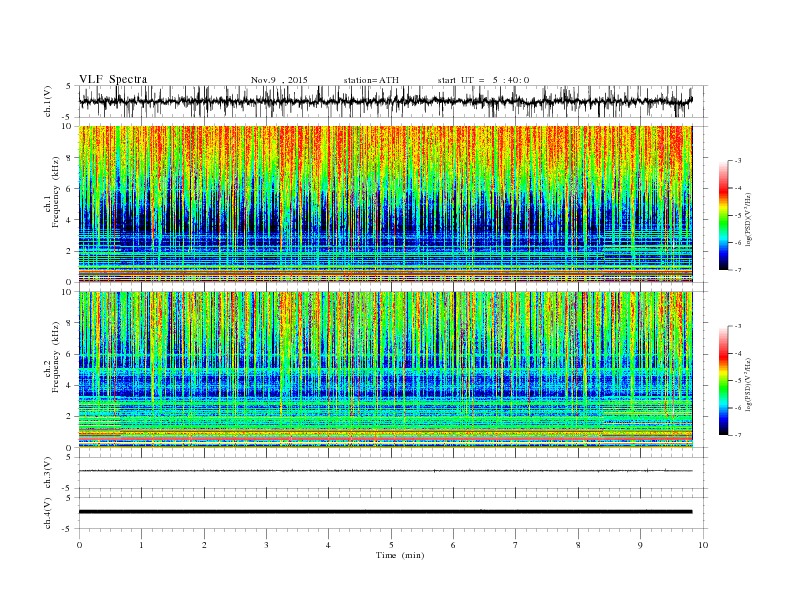
Task: Click the ch.1 'Frequency (kHz)' axis label
Action: (x=55, y=192)
